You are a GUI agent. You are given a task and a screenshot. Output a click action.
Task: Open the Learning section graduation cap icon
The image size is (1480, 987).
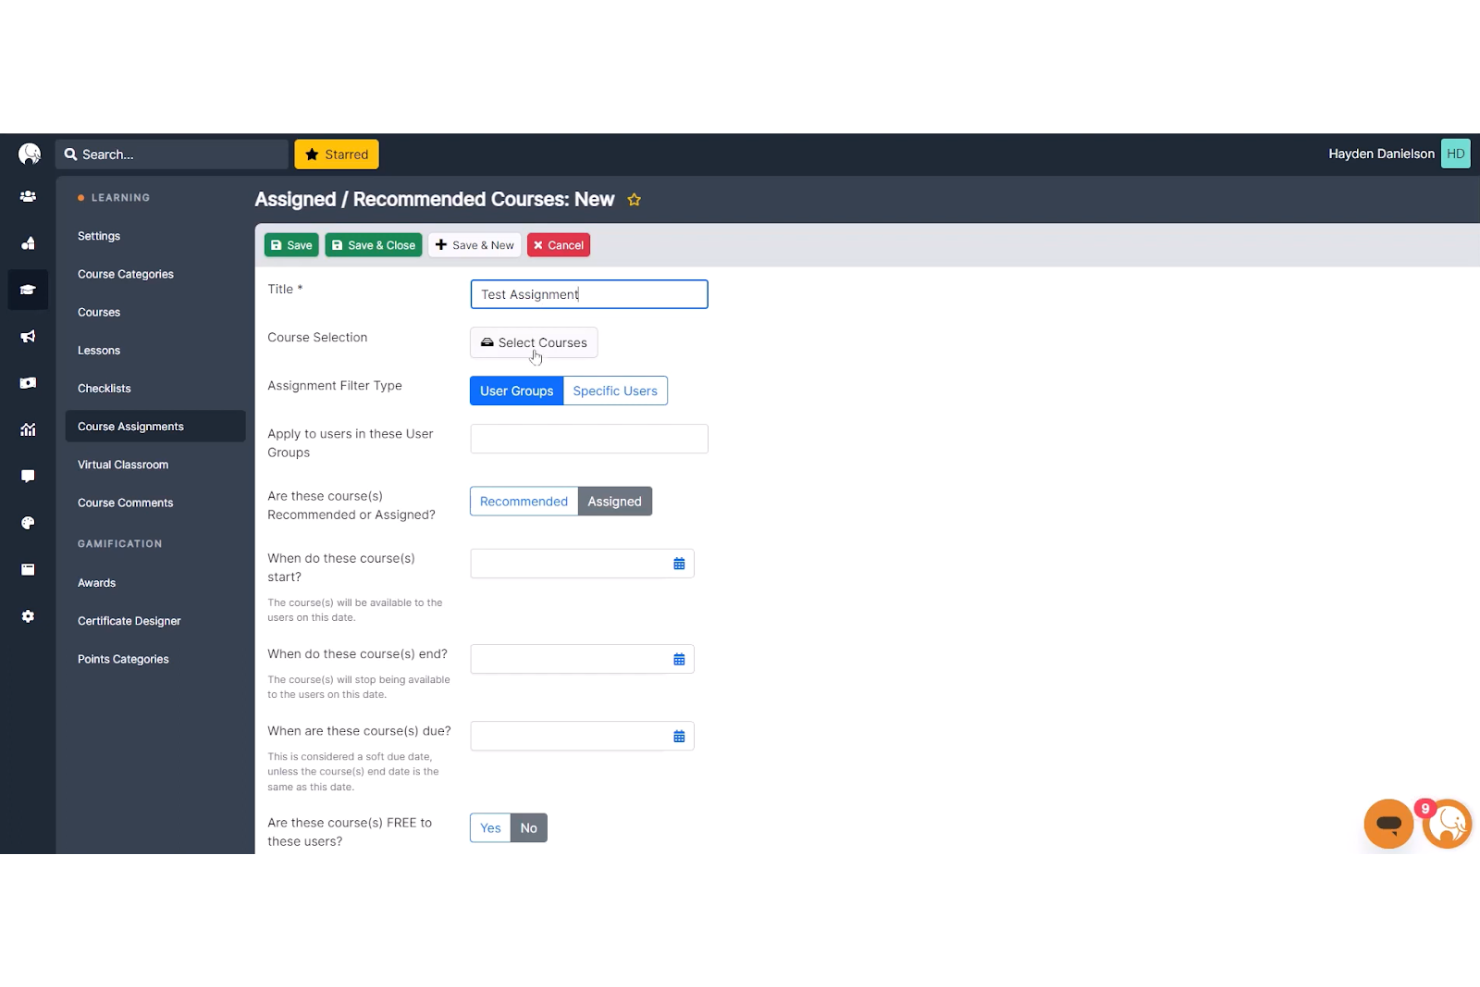tap(27, 289)
